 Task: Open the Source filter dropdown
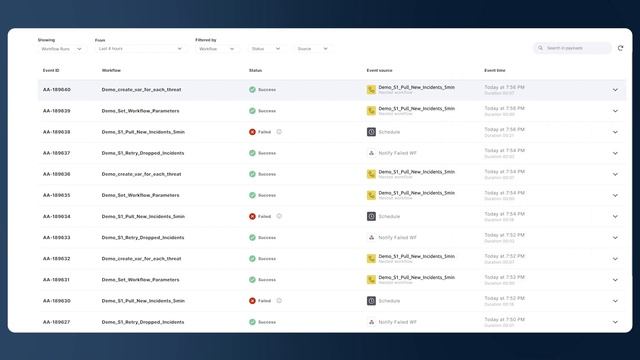click(x=312, y=49)
